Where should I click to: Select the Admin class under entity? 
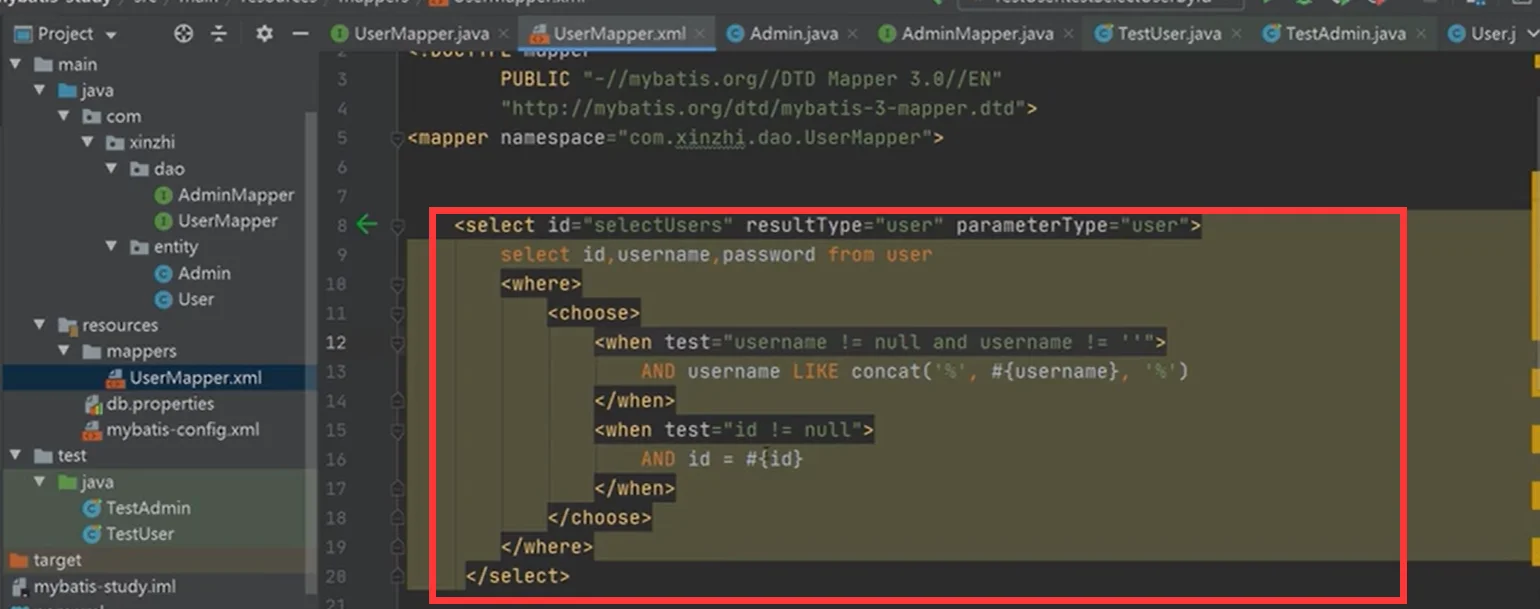tap(204, 273)
